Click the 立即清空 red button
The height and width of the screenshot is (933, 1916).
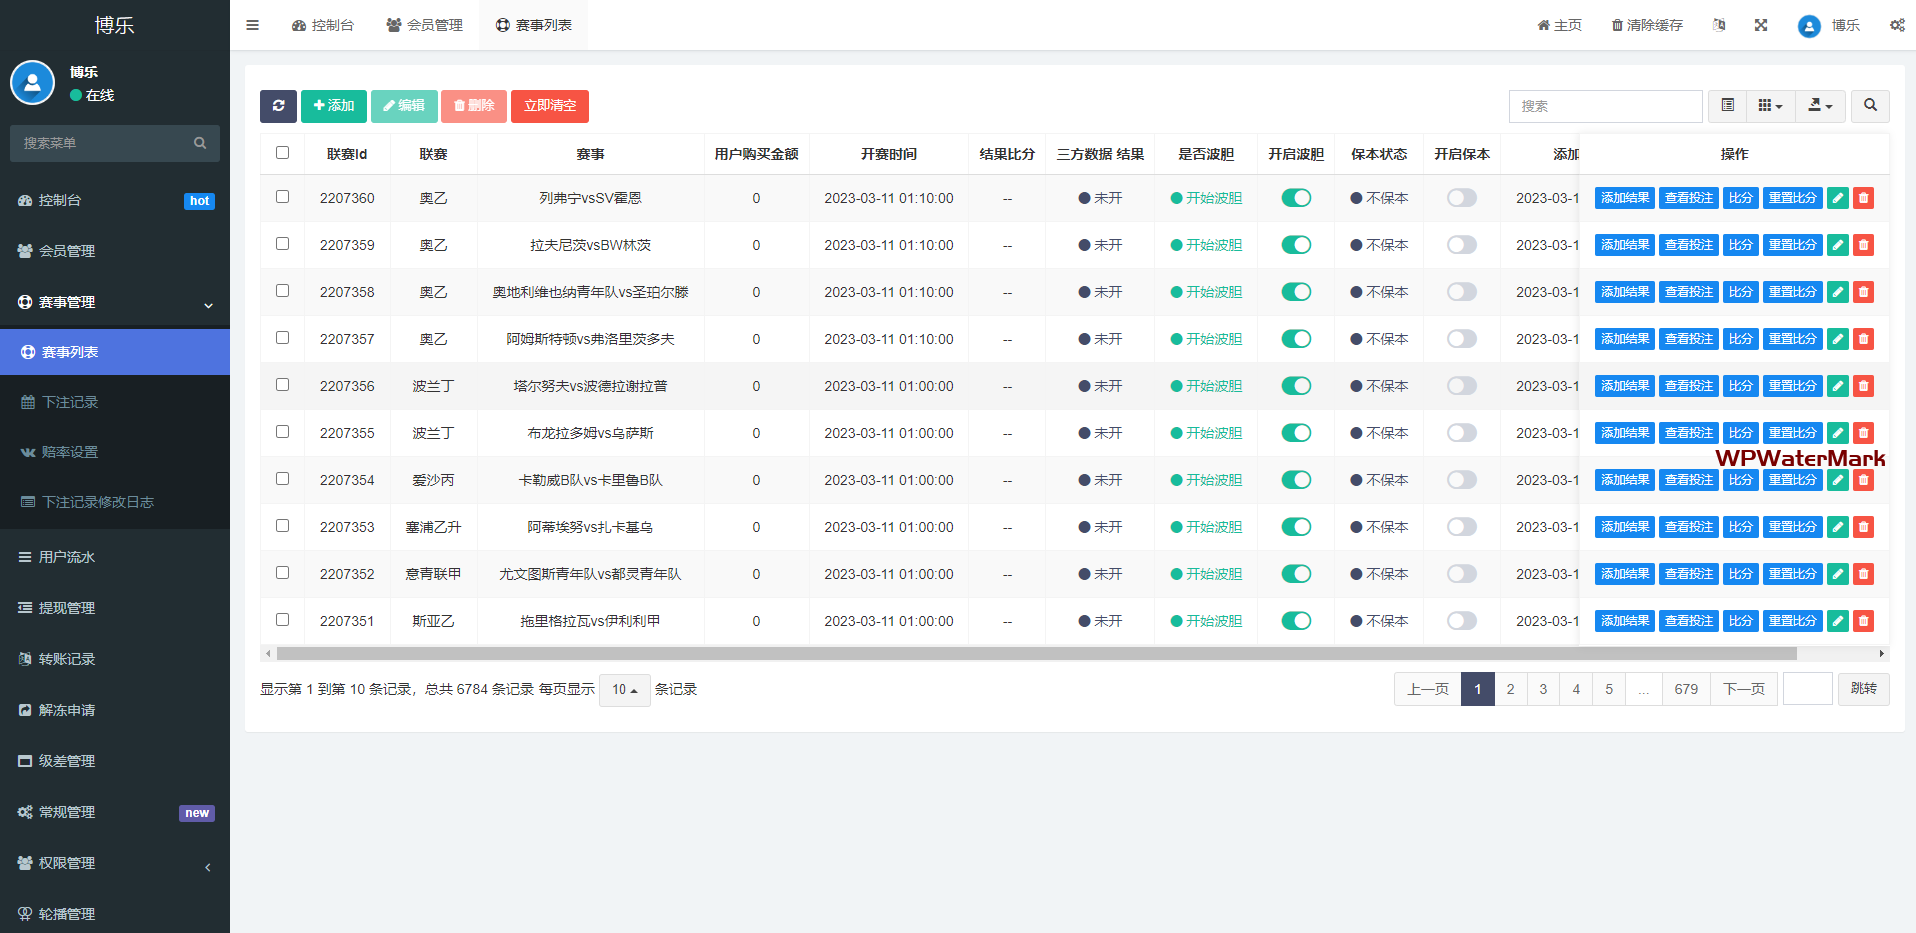coord(550,106)
